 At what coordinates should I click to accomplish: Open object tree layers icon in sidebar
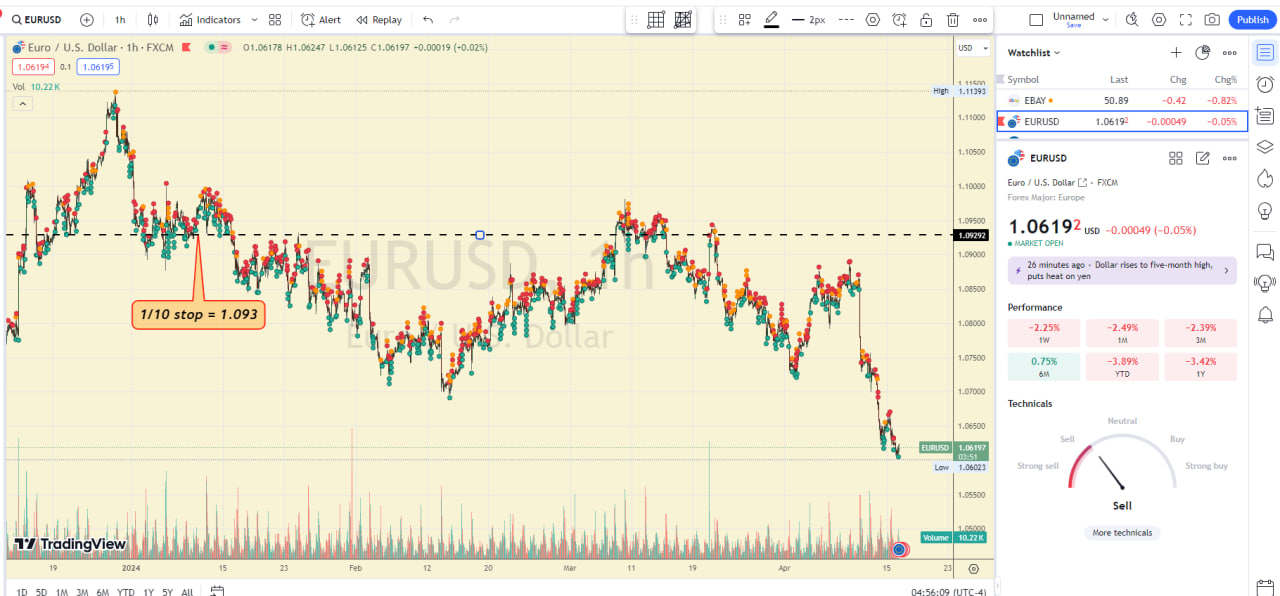[1265, 147]
